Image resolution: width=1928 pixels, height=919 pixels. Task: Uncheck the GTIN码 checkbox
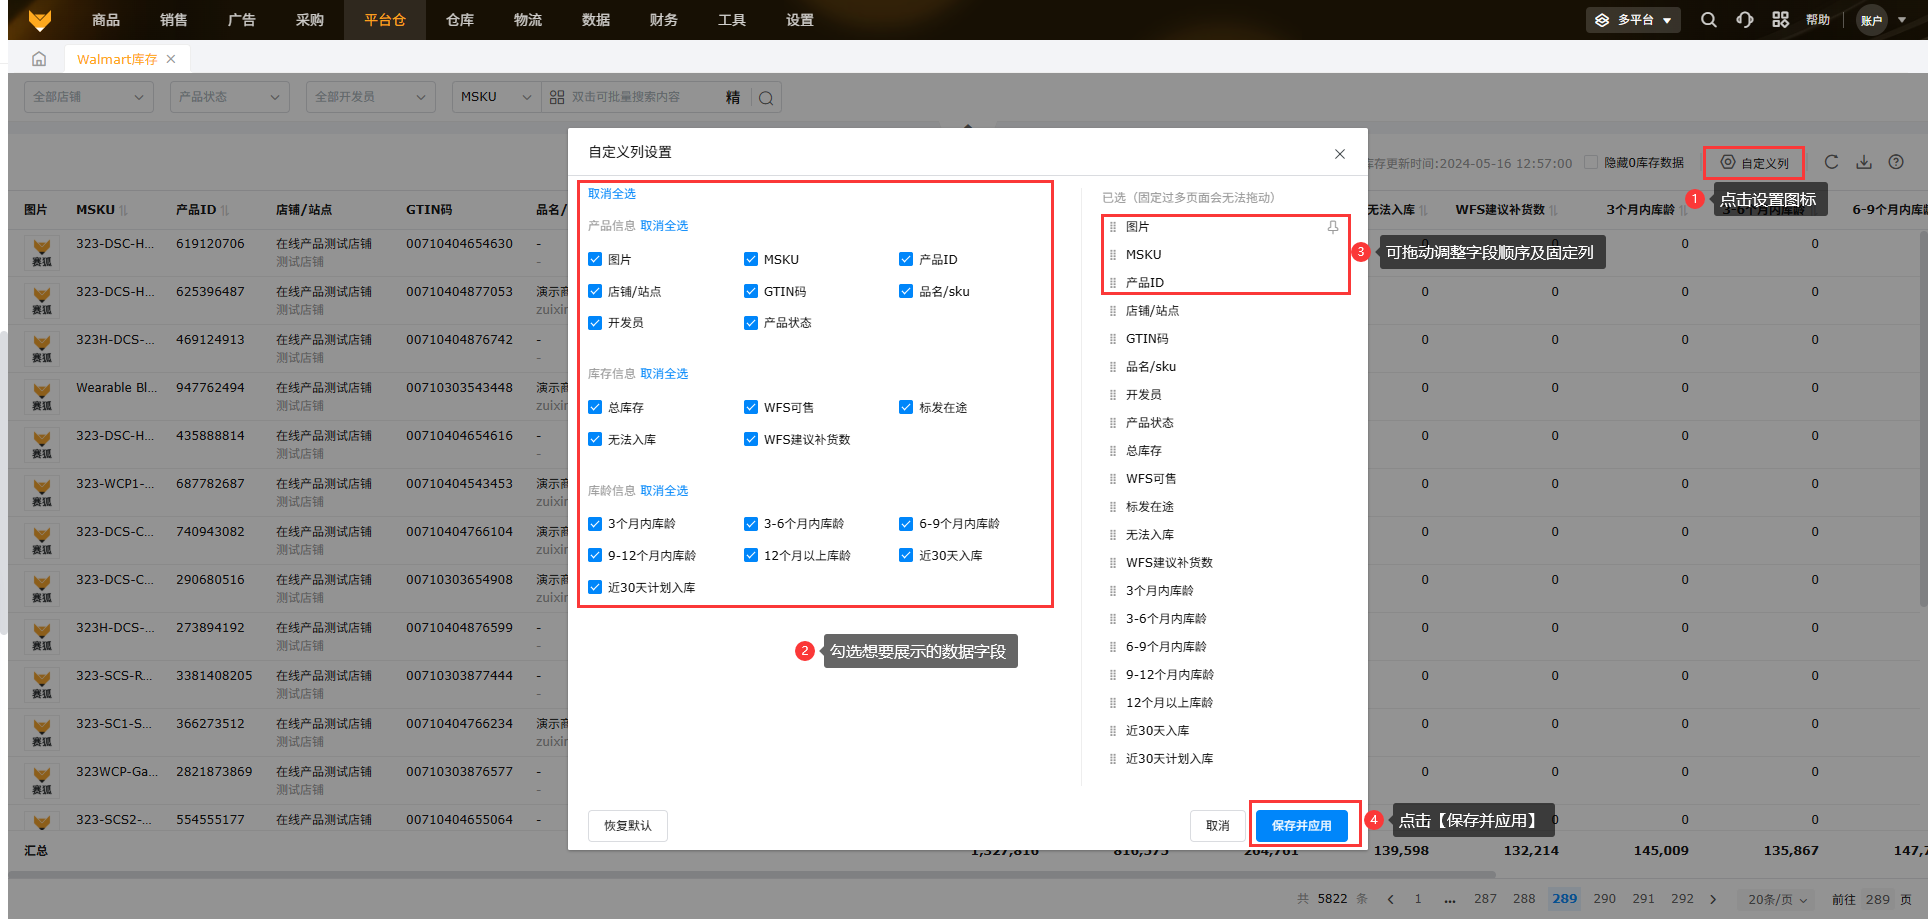click(751, 291)
